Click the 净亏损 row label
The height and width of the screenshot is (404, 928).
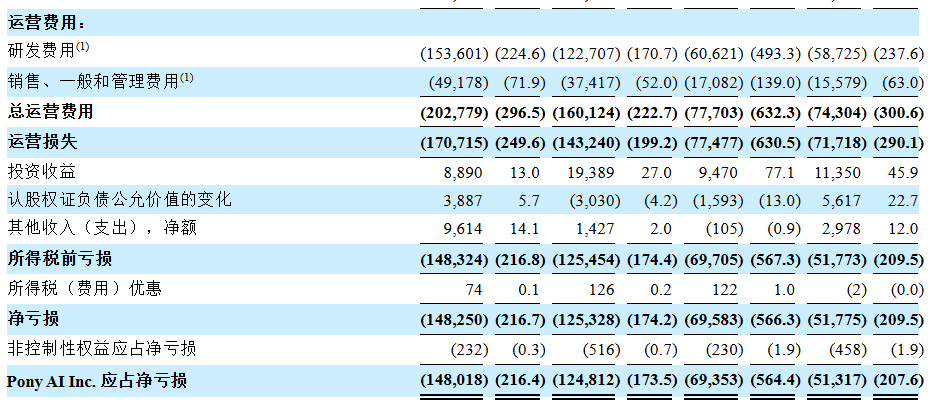pyautogui.click(x=33, y=319)
